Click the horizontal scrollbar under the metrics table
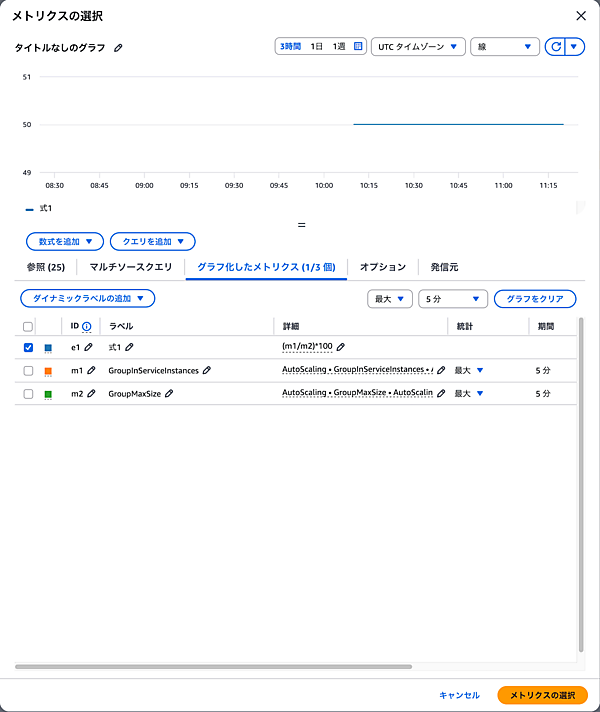 [213, 666]
